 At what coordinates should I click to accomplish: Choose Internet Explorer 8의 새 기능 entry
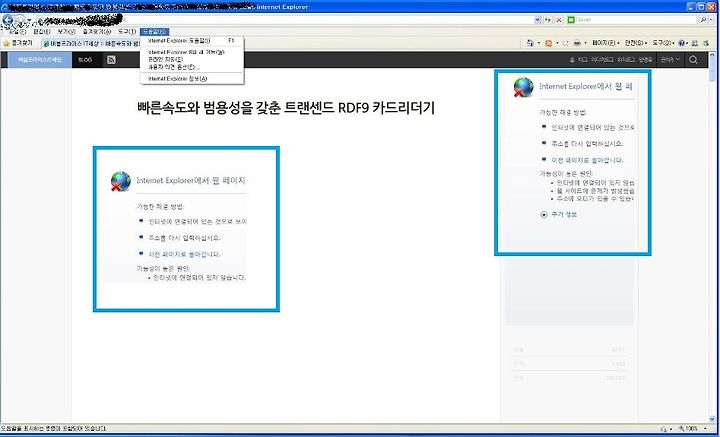pos(192,52)
